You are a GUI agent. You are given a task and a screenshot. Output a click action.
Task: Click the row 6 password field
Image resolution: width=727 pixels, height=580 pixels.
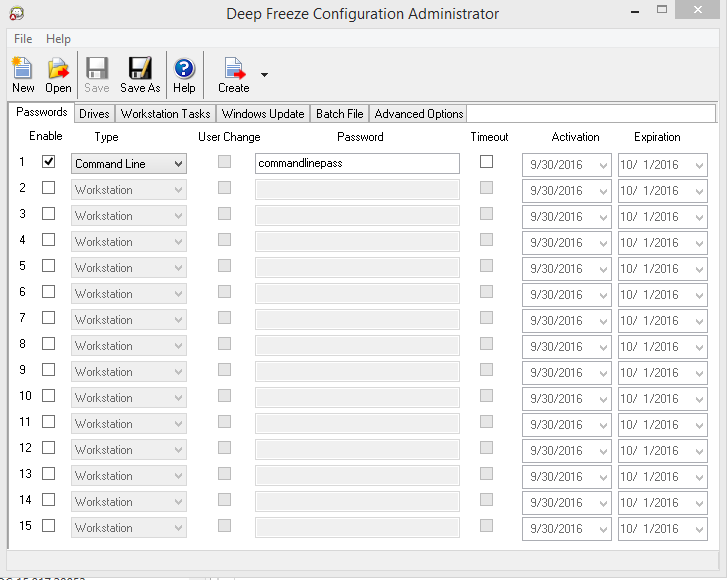(x=357, y=293)
